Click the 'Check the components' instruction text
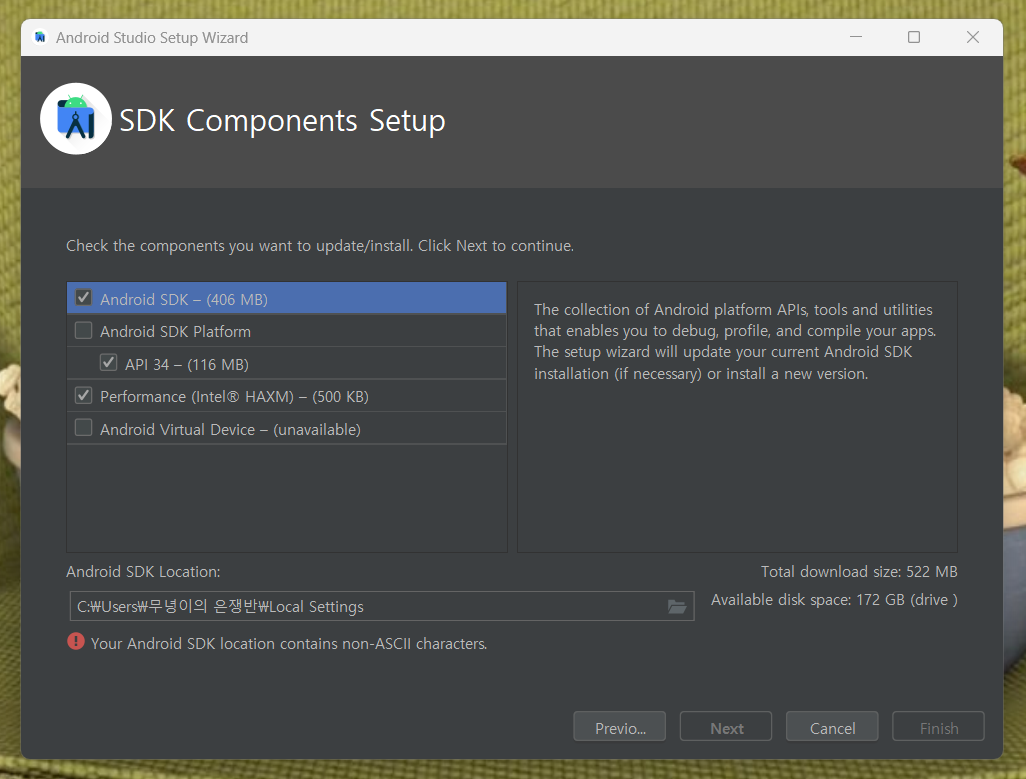Screen dimensions: 1026x779 tap(320, 246)
